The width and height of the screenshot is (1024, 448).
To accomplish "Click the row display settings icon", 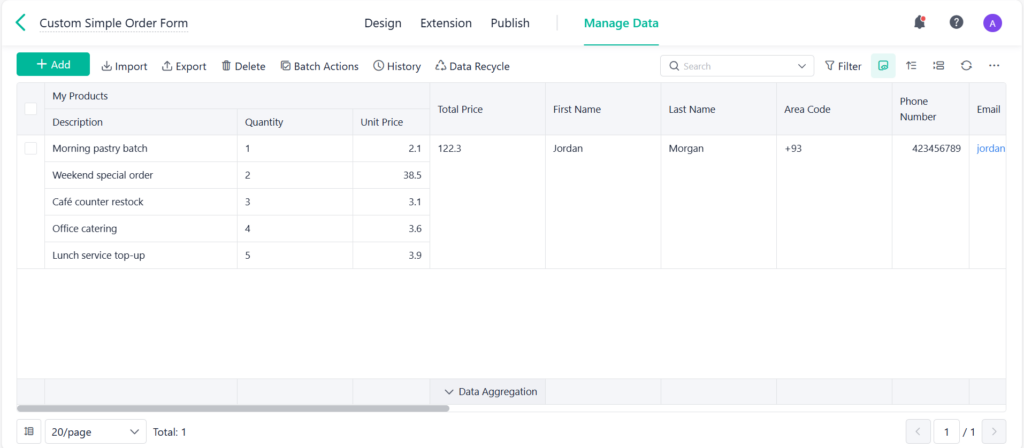I will click(x=938, y=66).
